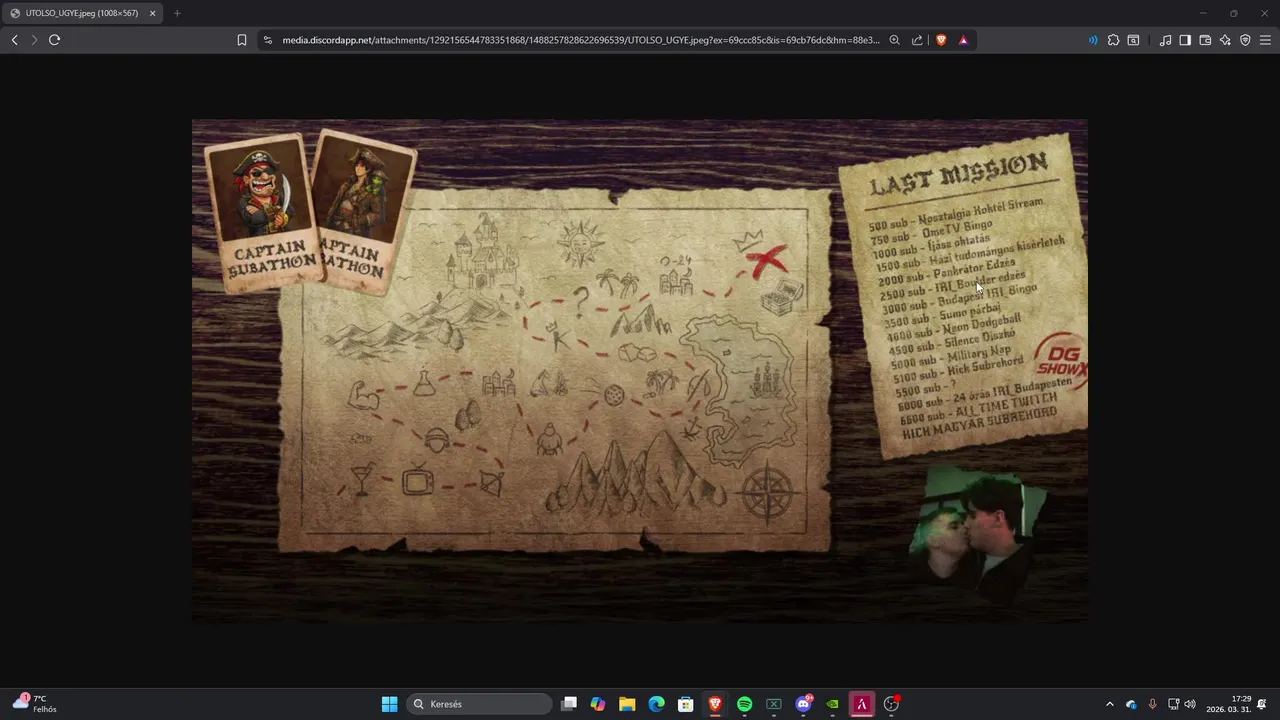Click the microphone tray icon
1280x720 pixels.
coord(1152,704)
